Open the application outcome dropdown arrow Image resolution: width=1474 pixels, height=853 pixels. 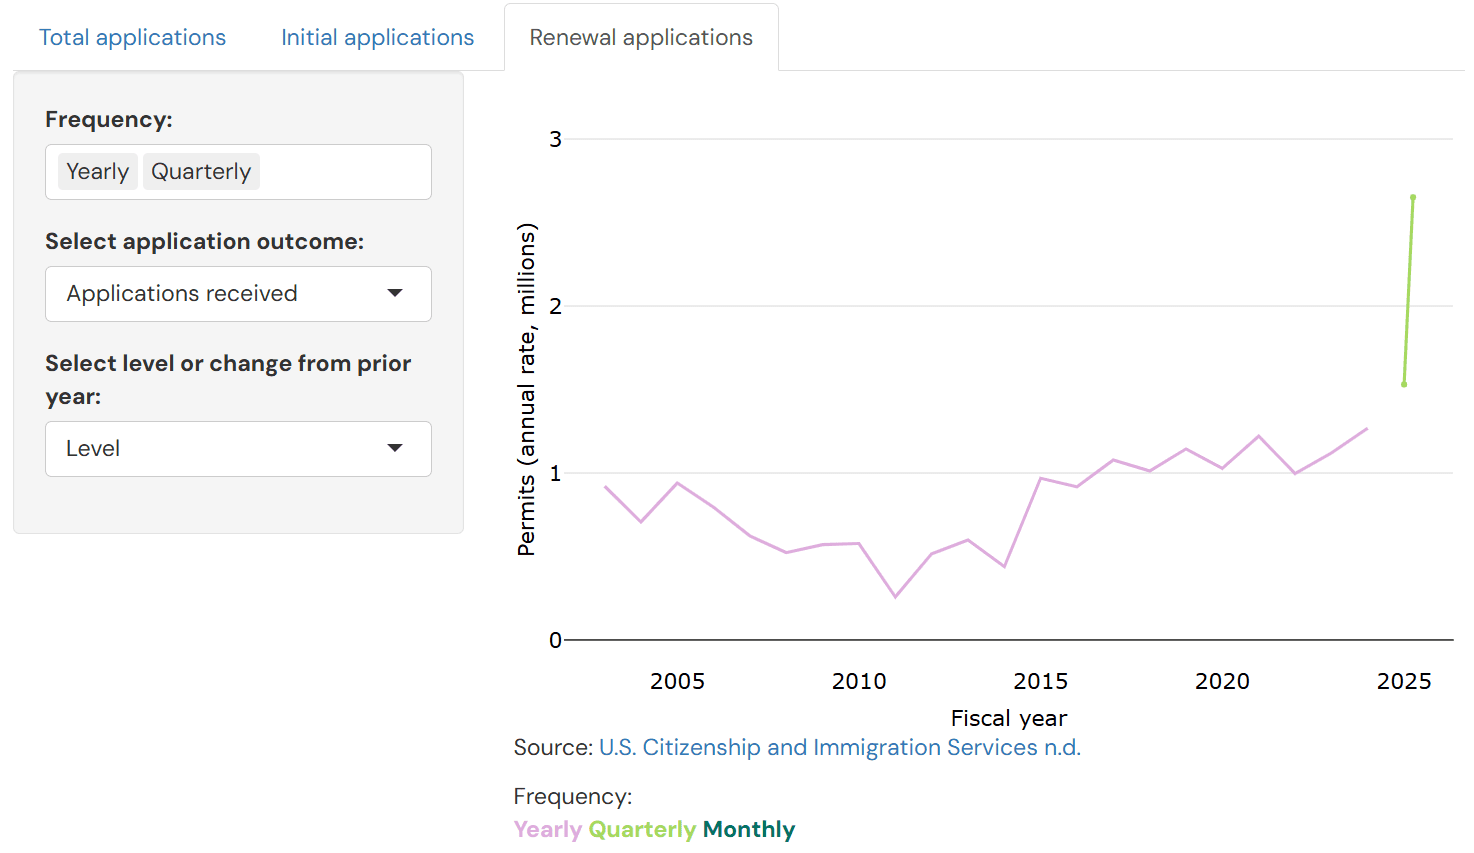(x=395, y=294)
